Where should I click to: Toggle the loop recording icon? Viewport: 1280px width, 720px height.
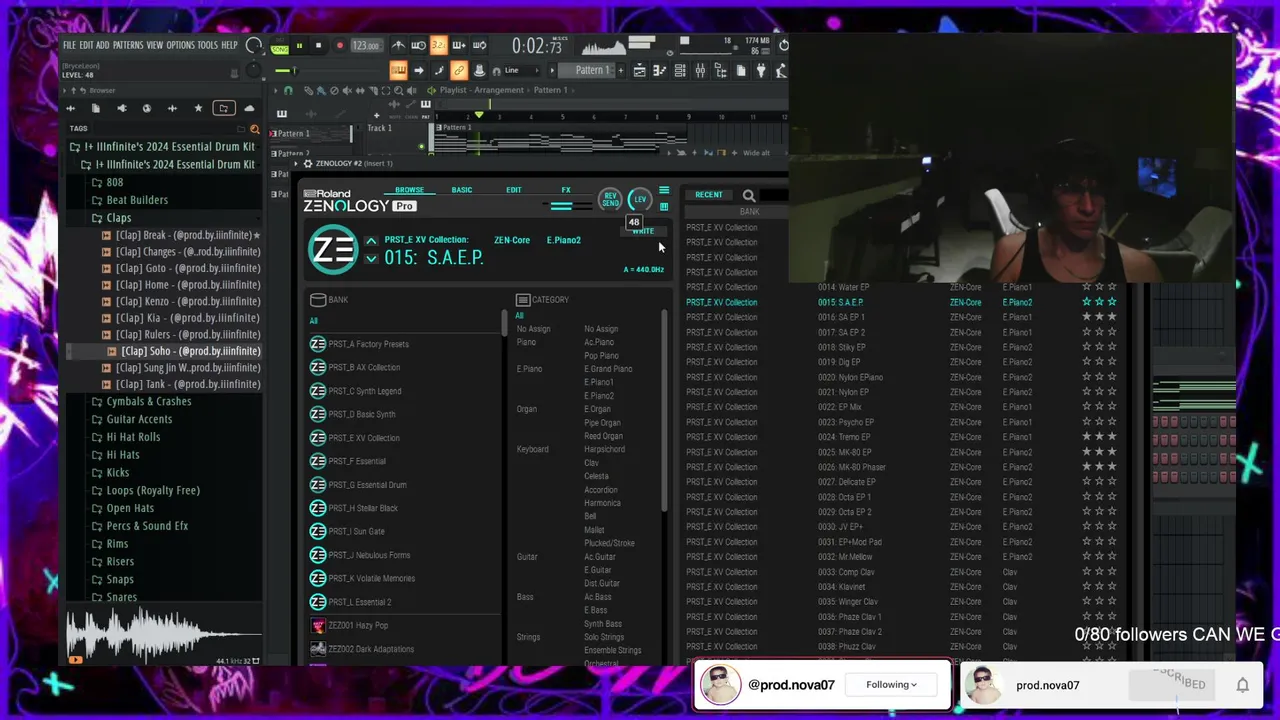[479, 45]
